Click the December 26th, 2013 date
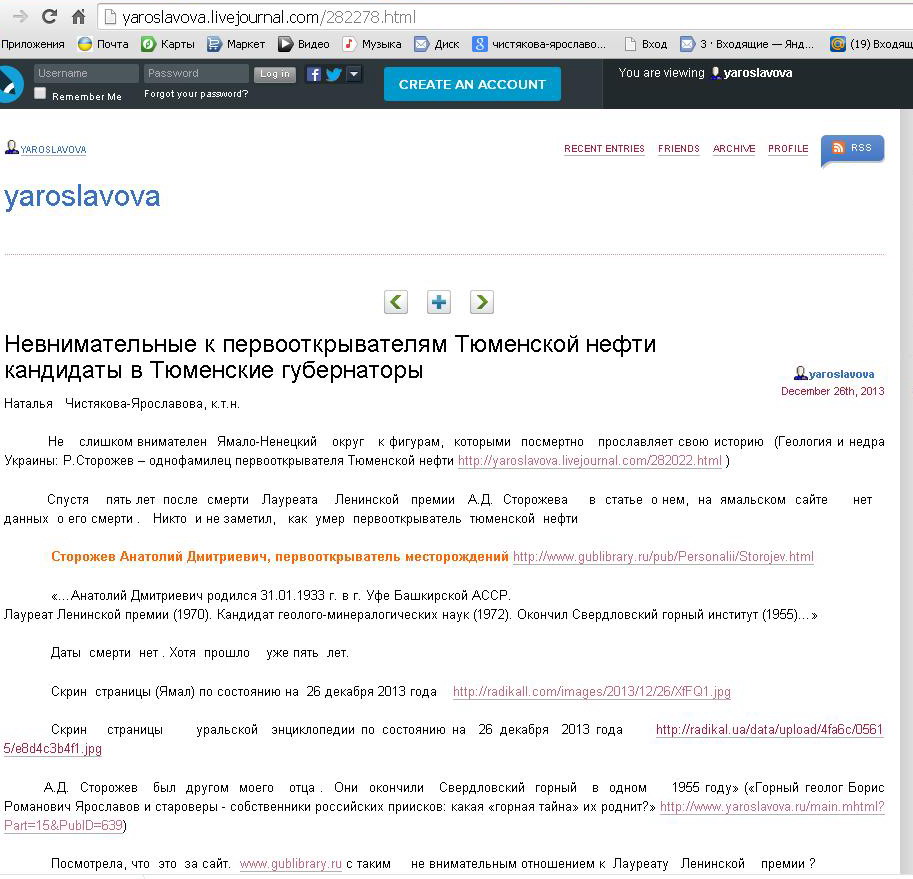 833,391
